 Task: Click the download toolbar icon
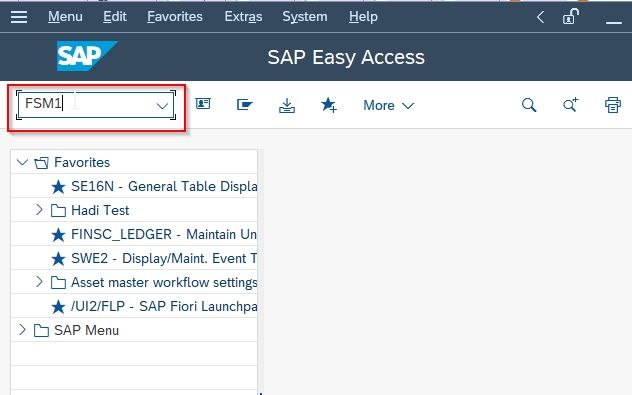pyautogui.click(x=287, y=106)
